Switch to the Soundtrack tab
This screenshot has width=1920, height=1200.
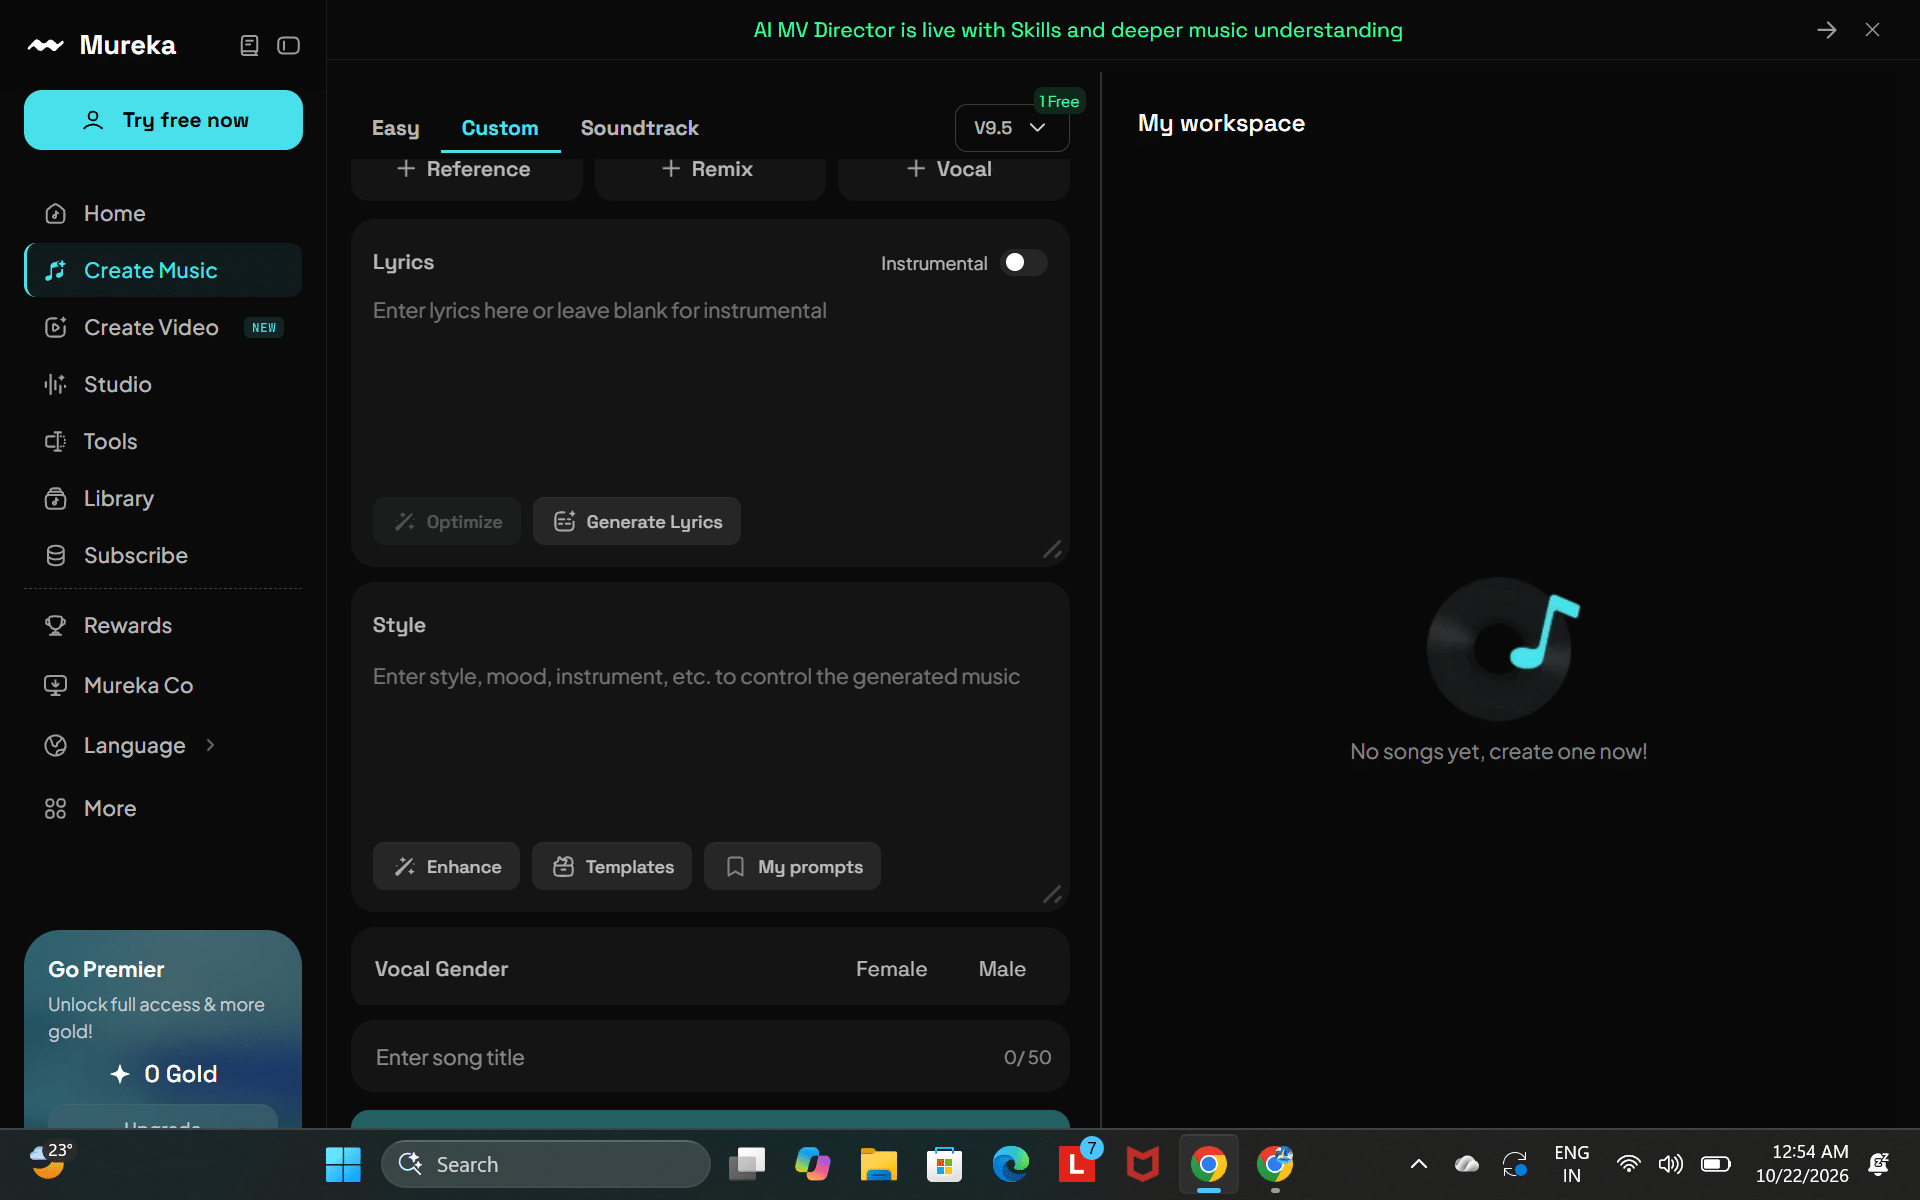click(x=640, y=128)
